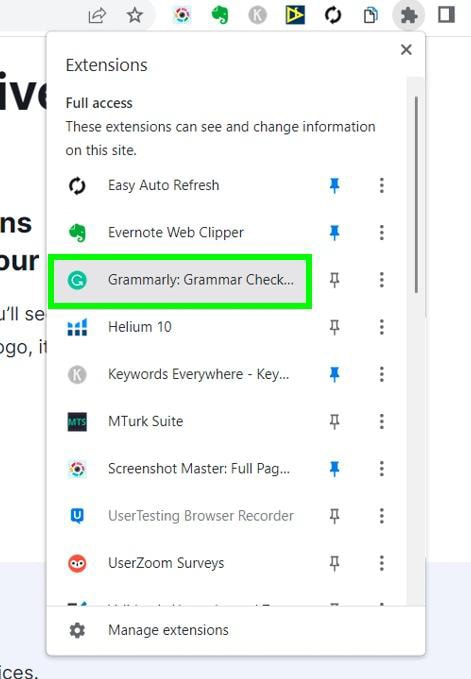Viewport: 471px width, 679px height.
Task: Click the share page icon in address bar
Action: (x=97, y=16)
